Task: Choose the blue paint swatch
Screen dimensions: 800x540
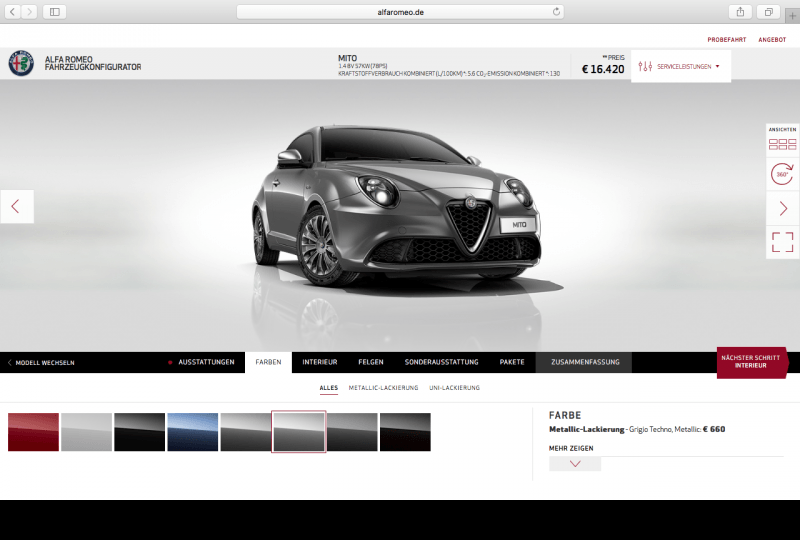Action: coord(192,432)
